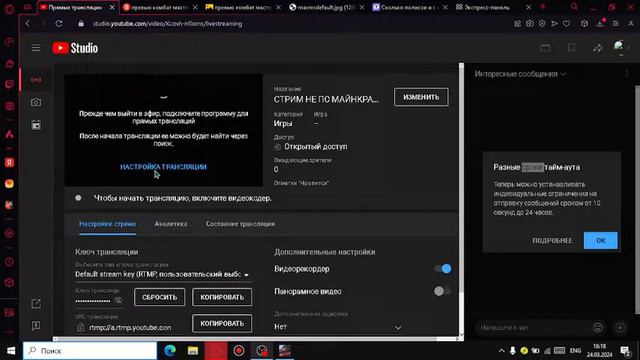The height and width of the screenshot is (360, 640).
Task: Open НАСТРОЙКА ТРАНСЛЯЦИИ link
Action: [x=163, y=167]
